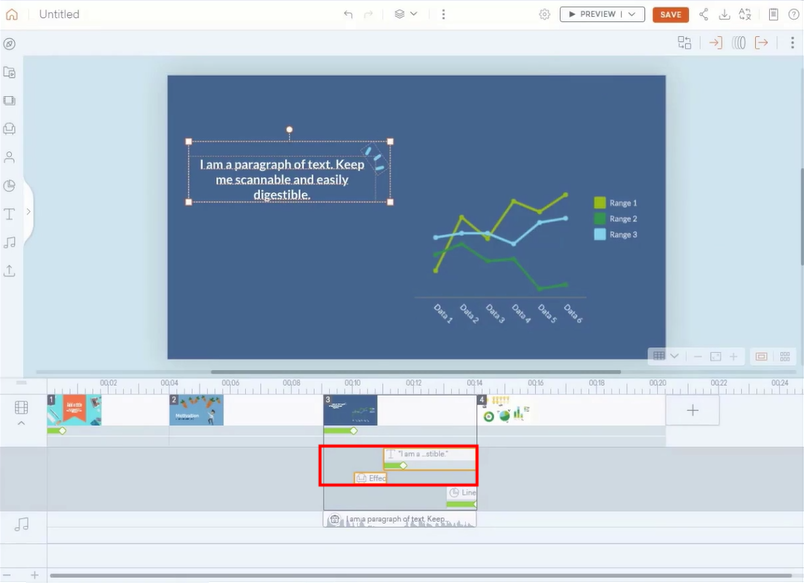
Task: Open the layers stack dropdown
Action: tap(406, 14)
